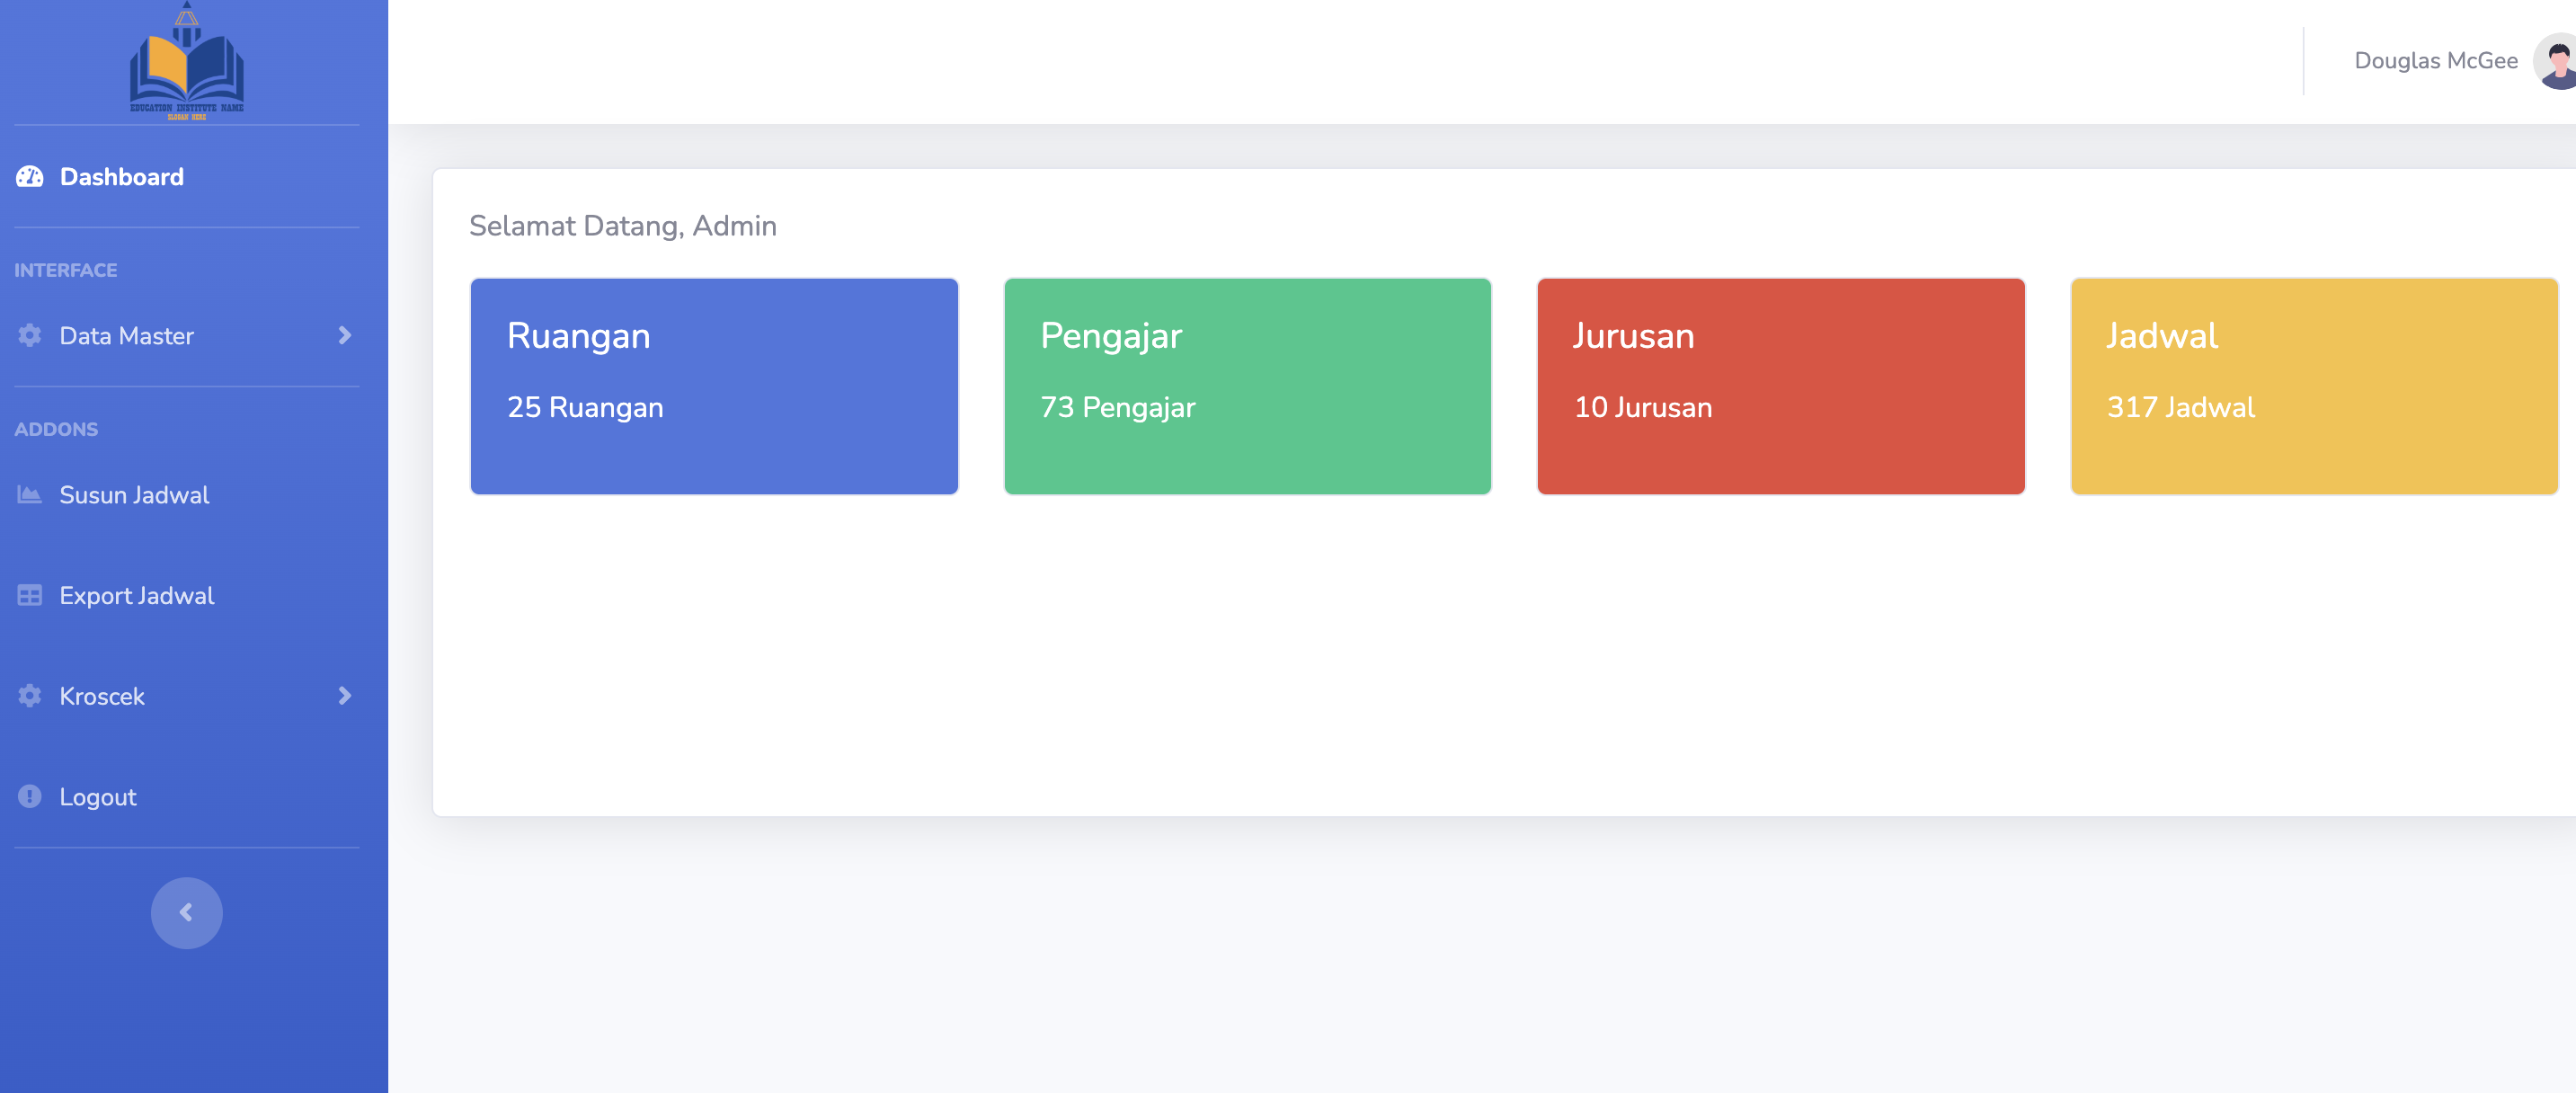The height and width of the screenshot is (1093, 2576).
Task: Open the blue Ruangan card
Action: pyautogui.click(x=713, y=386)
